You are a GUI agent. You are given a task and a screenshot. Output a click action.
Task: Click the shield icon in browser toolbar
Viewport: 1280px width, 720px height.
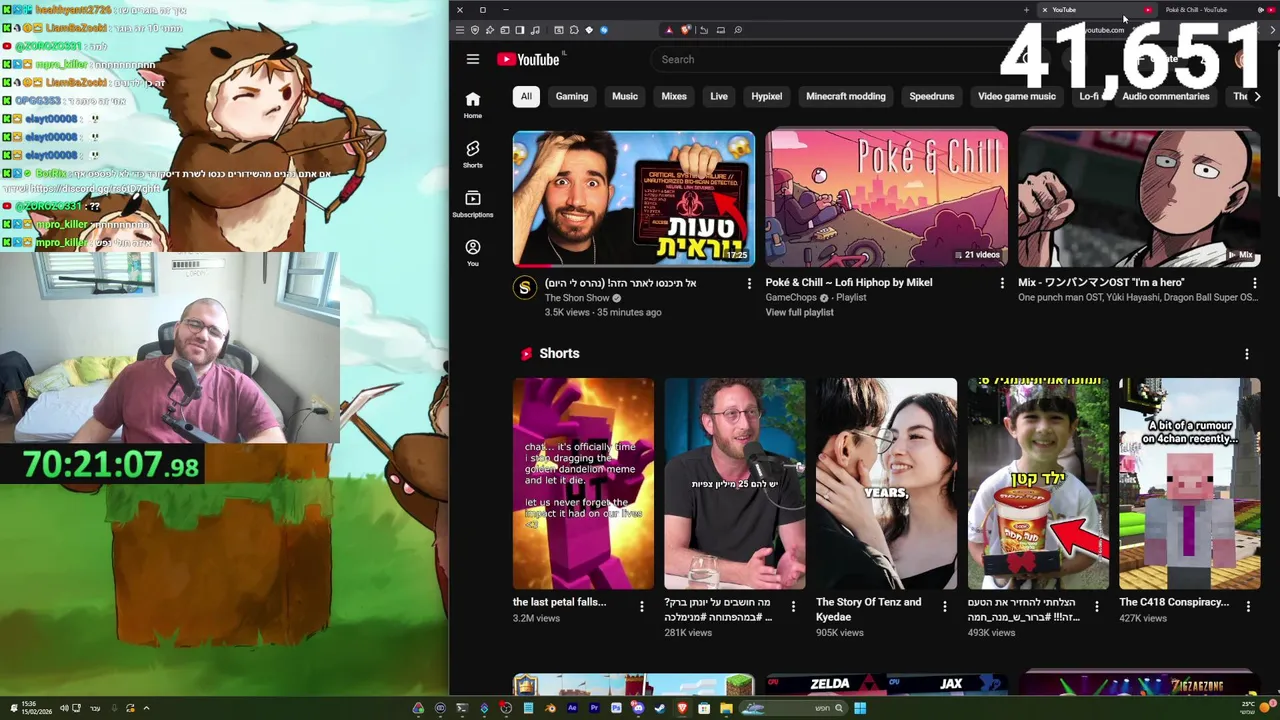(475, 30)
